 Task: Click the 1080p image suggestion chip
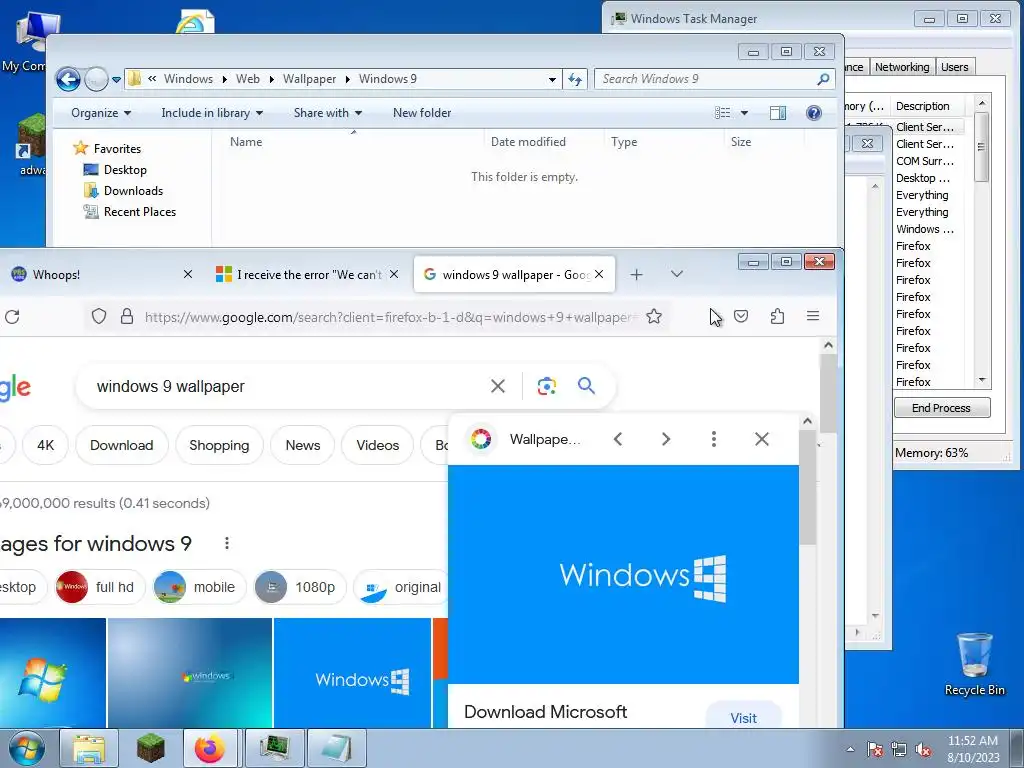tap(300, 587)
